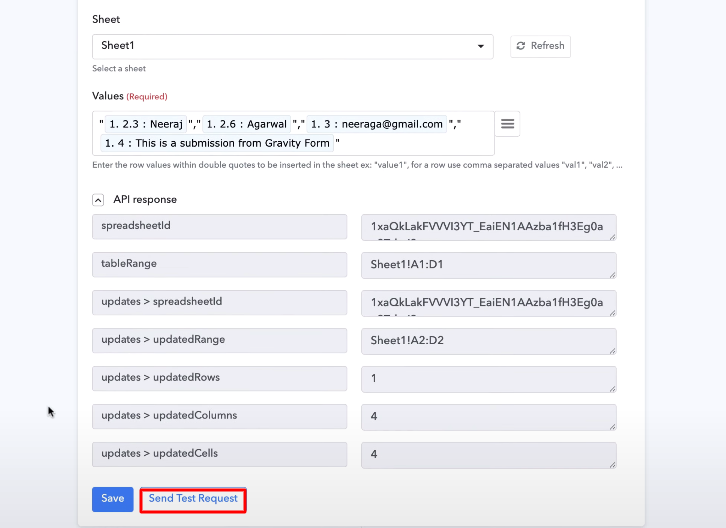726x528 pixels.
Task: Click the tableRange value Sheet1!A1:D1
Action: (x=488, y=265)
